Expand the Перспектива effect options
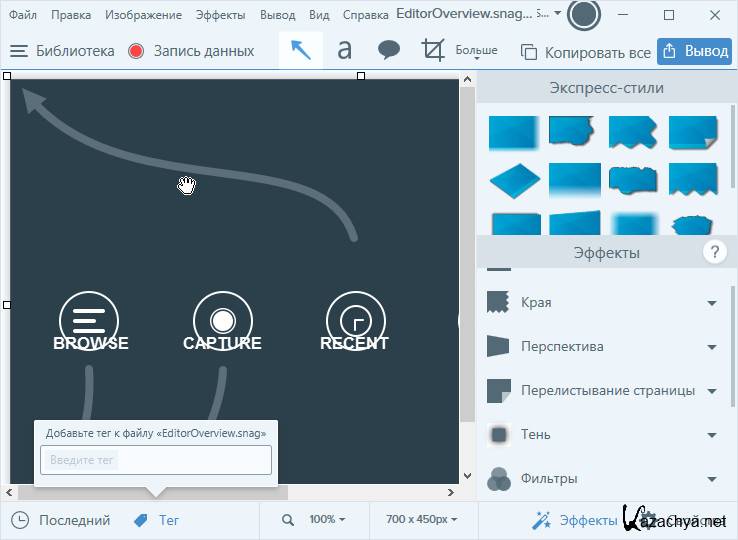 coord(711,347)
